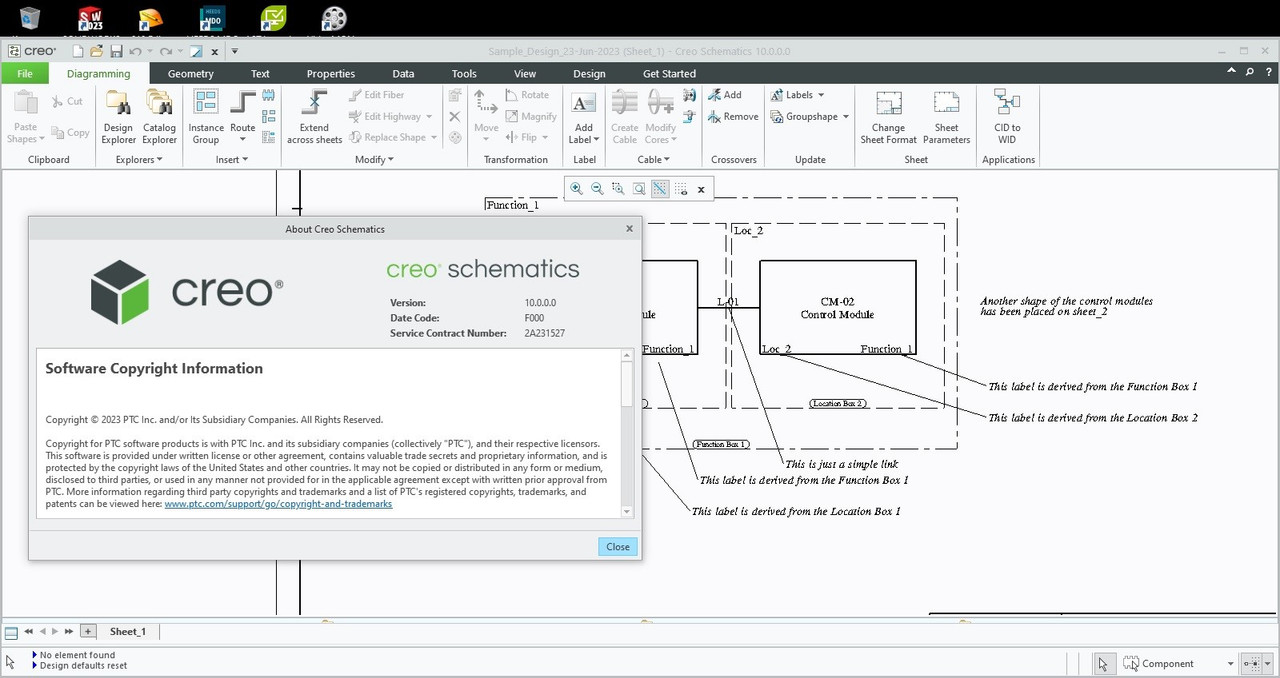Click Zoom In in floating view toolbar
Viewport: 1280px width, 678px height.
(576, 188)
